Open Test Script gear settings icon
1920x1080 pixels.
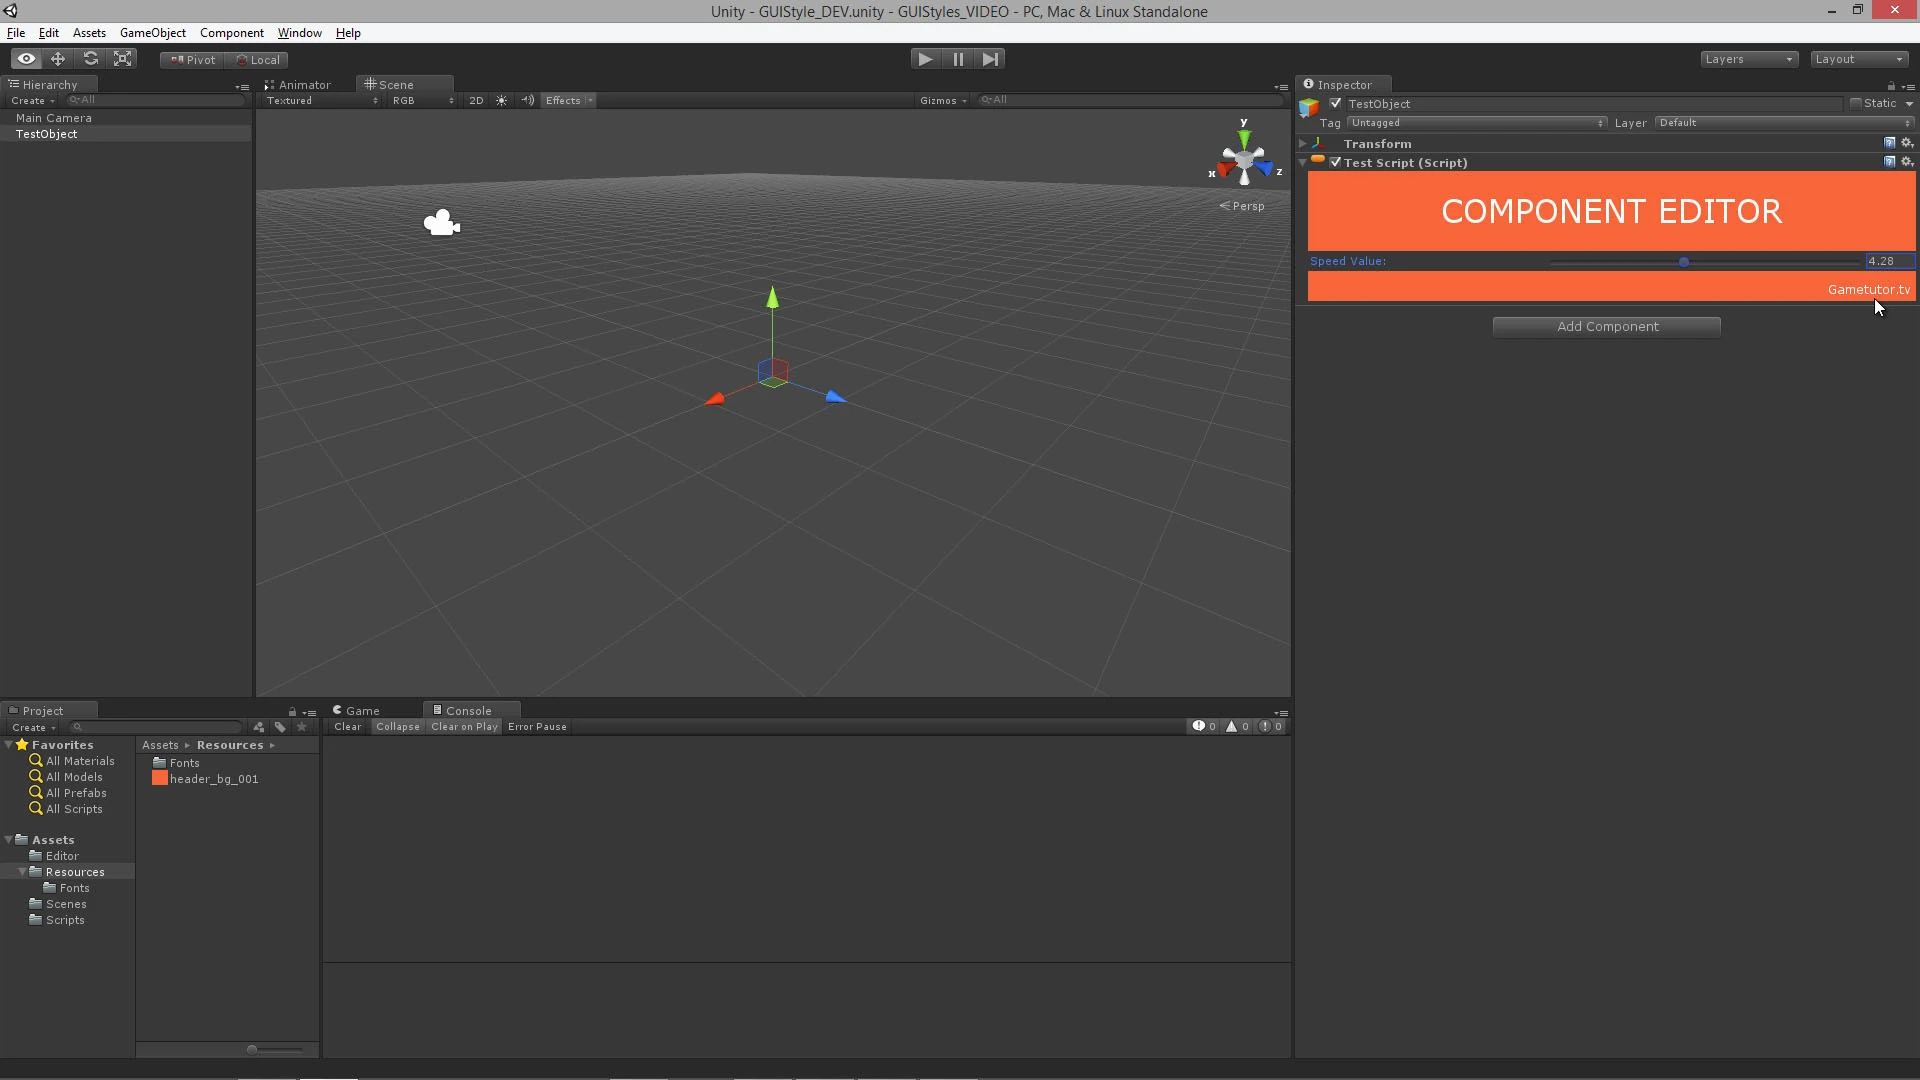point(1906,162)
